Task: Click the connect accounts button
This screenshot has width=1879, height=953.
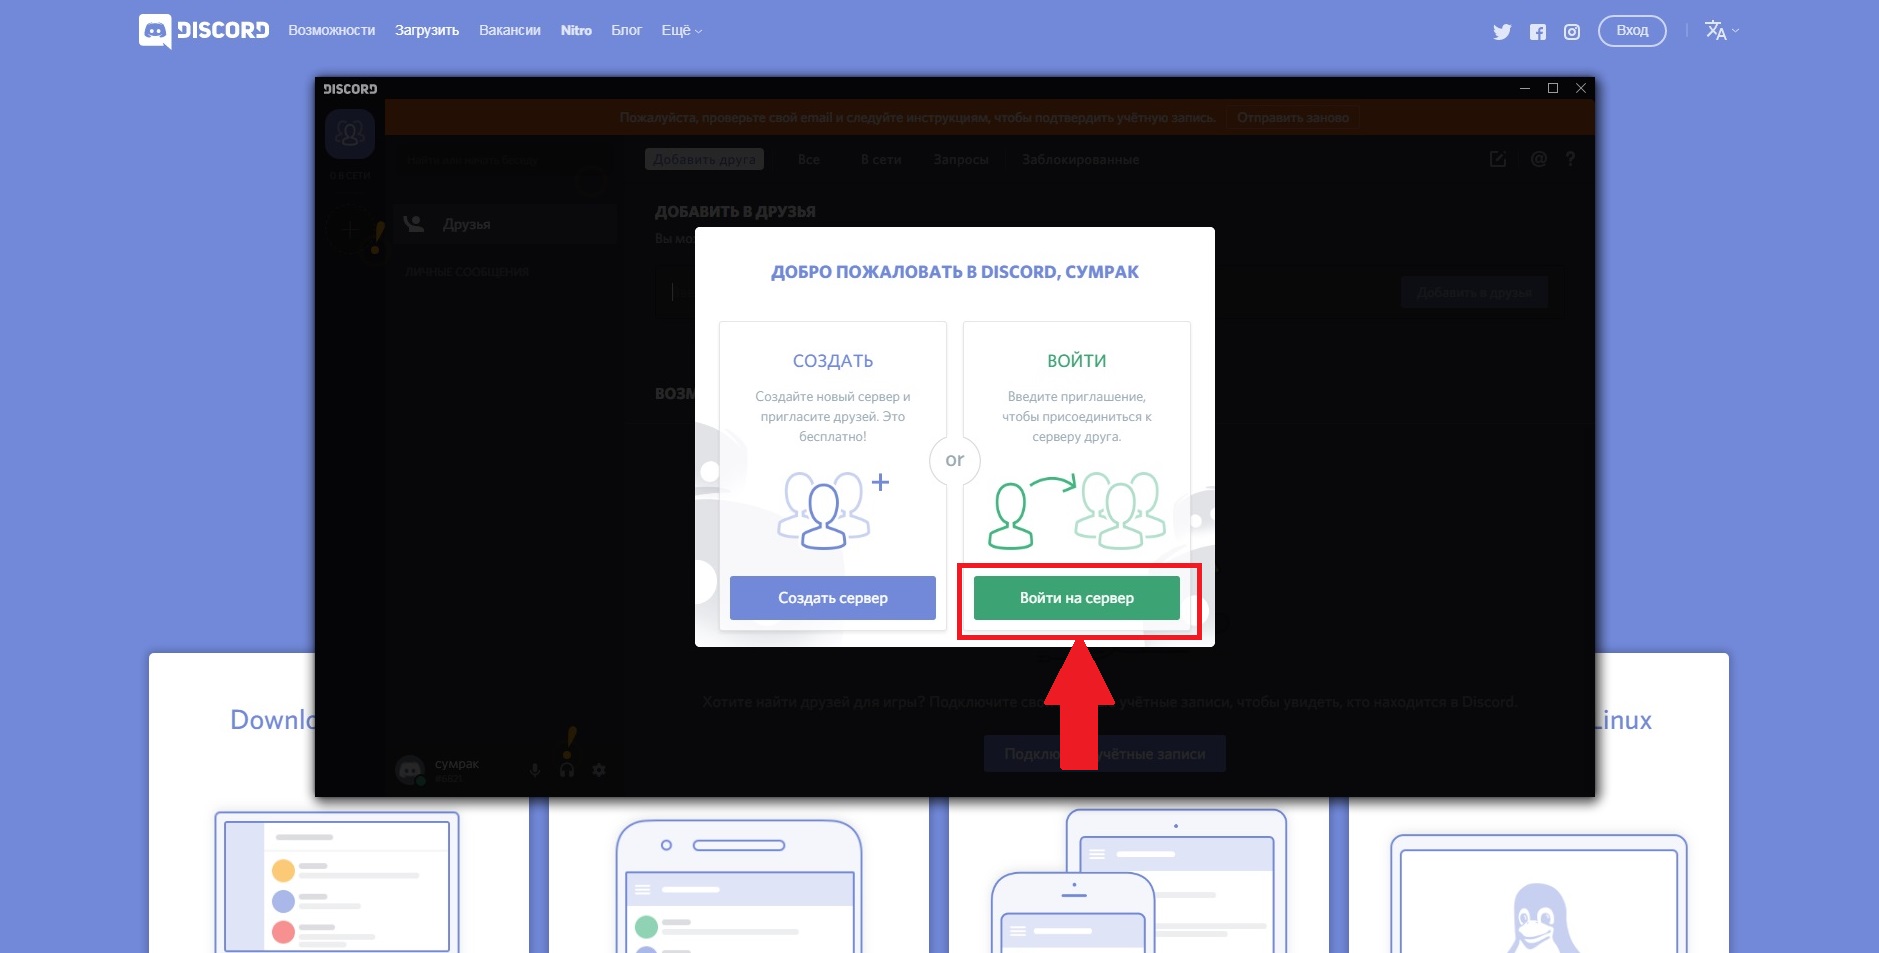Action: [x=1105, y=754]
